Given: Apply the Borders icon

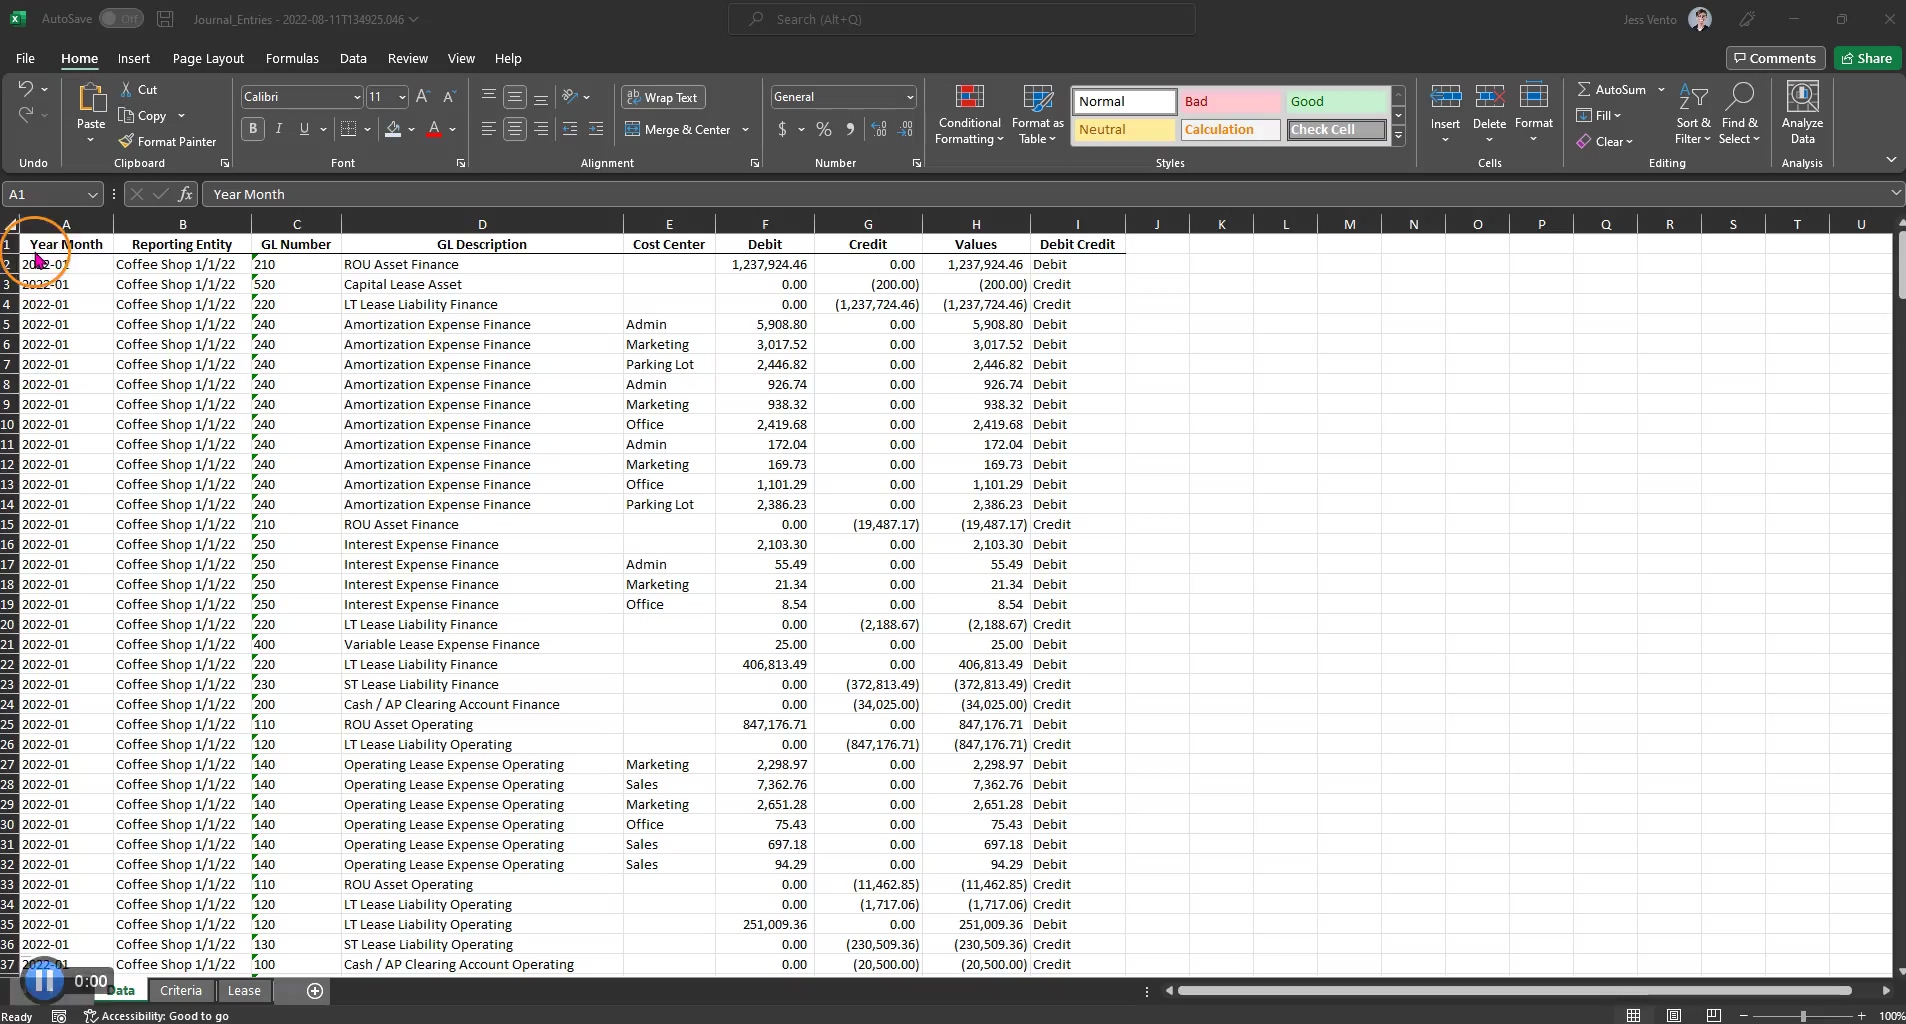Looking at the screenshot, I should coord(348,129).
